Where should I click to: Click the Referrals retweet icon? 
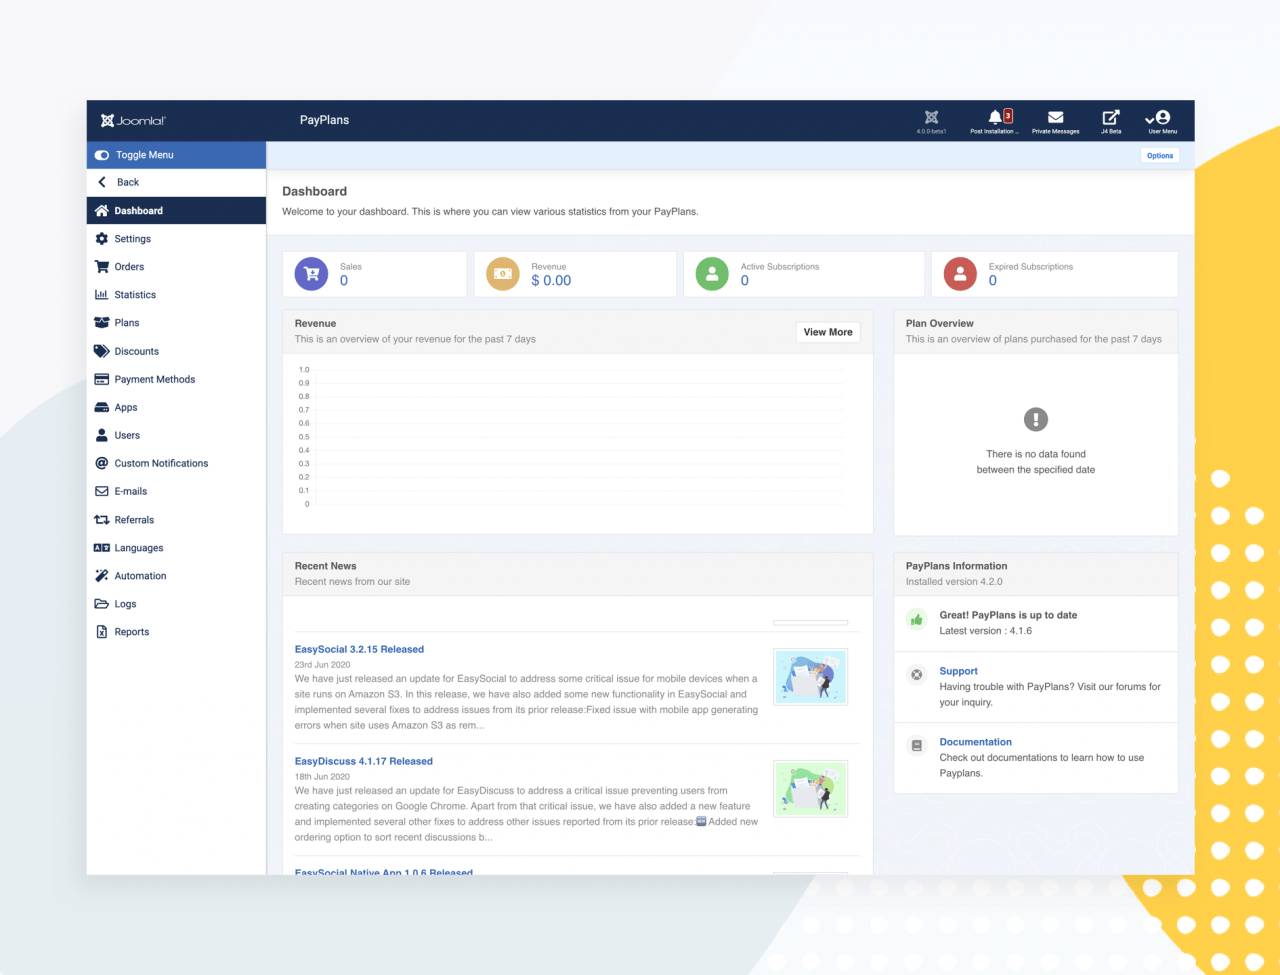[101, 520]
